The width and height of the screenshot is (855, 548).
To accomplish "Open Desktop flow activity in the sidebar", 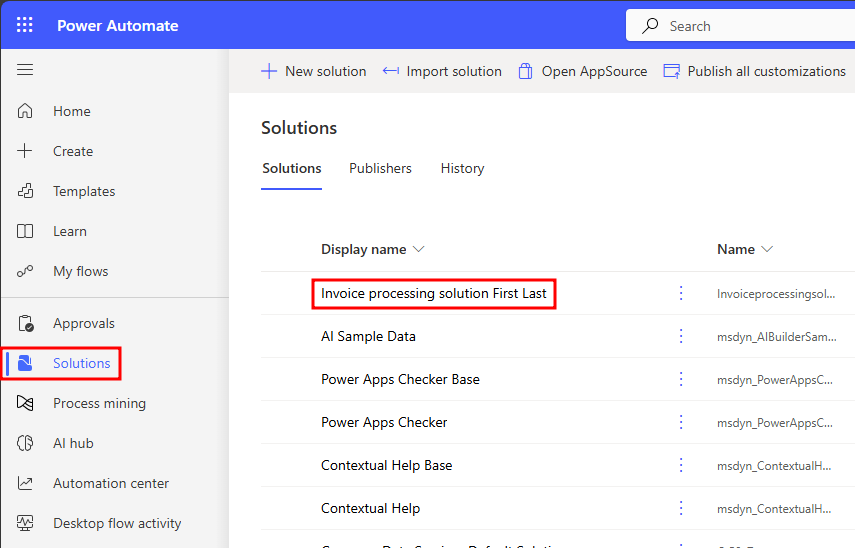I will 115,523.
